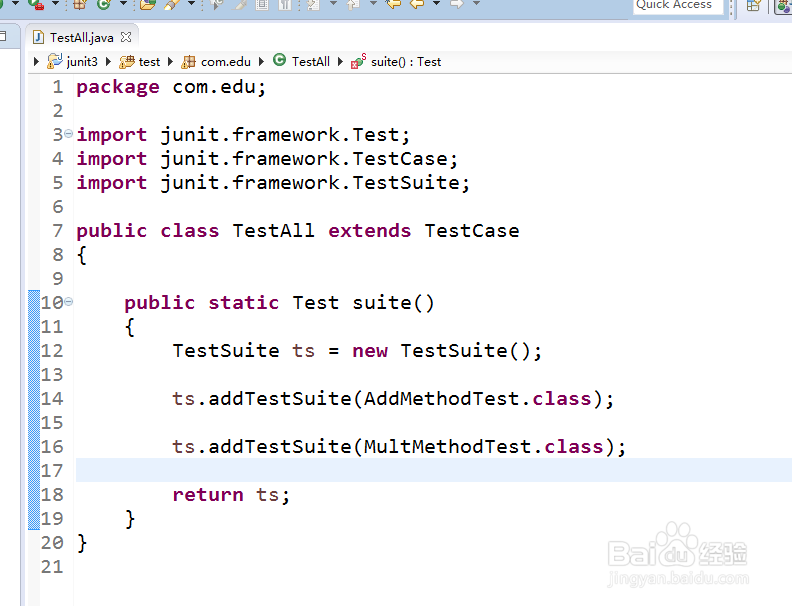The width and height of the screenshot is (792, 606).
Task: Click 'TestSuite();' constructor call on line 12
Action: point(471,351)
